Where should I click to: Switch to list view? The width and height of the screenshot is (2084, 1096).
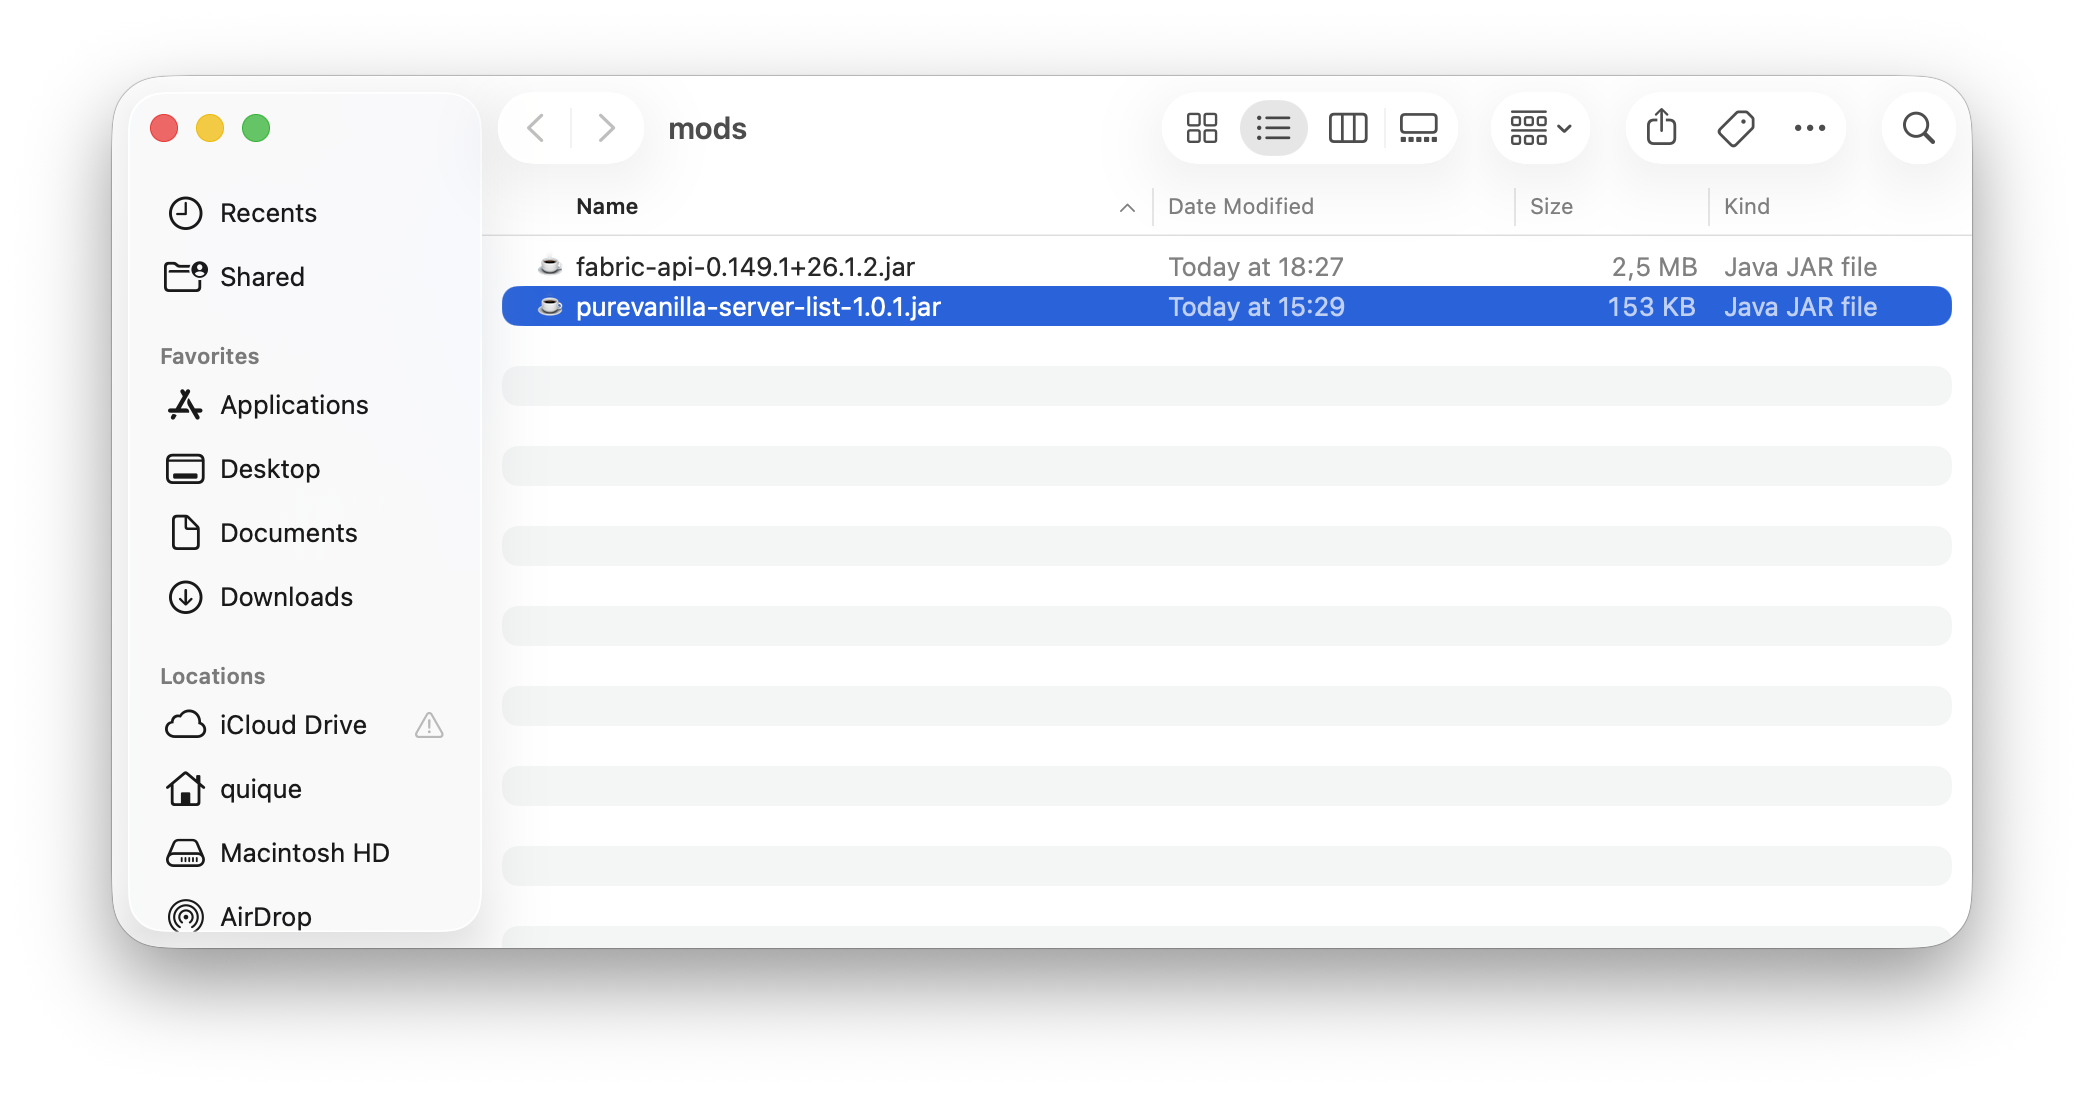[1273, 128]
